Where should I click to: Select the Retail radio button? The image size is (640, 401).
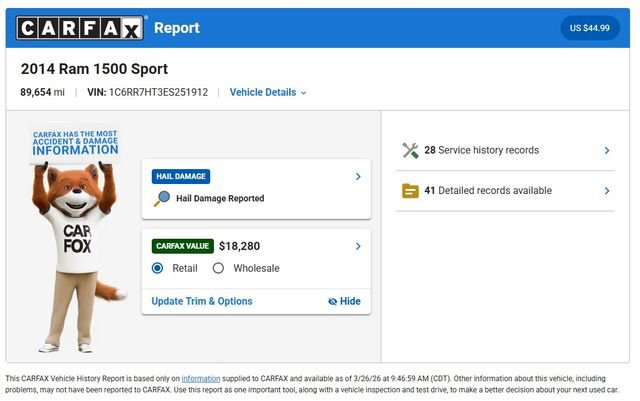(x=158, y=268)
